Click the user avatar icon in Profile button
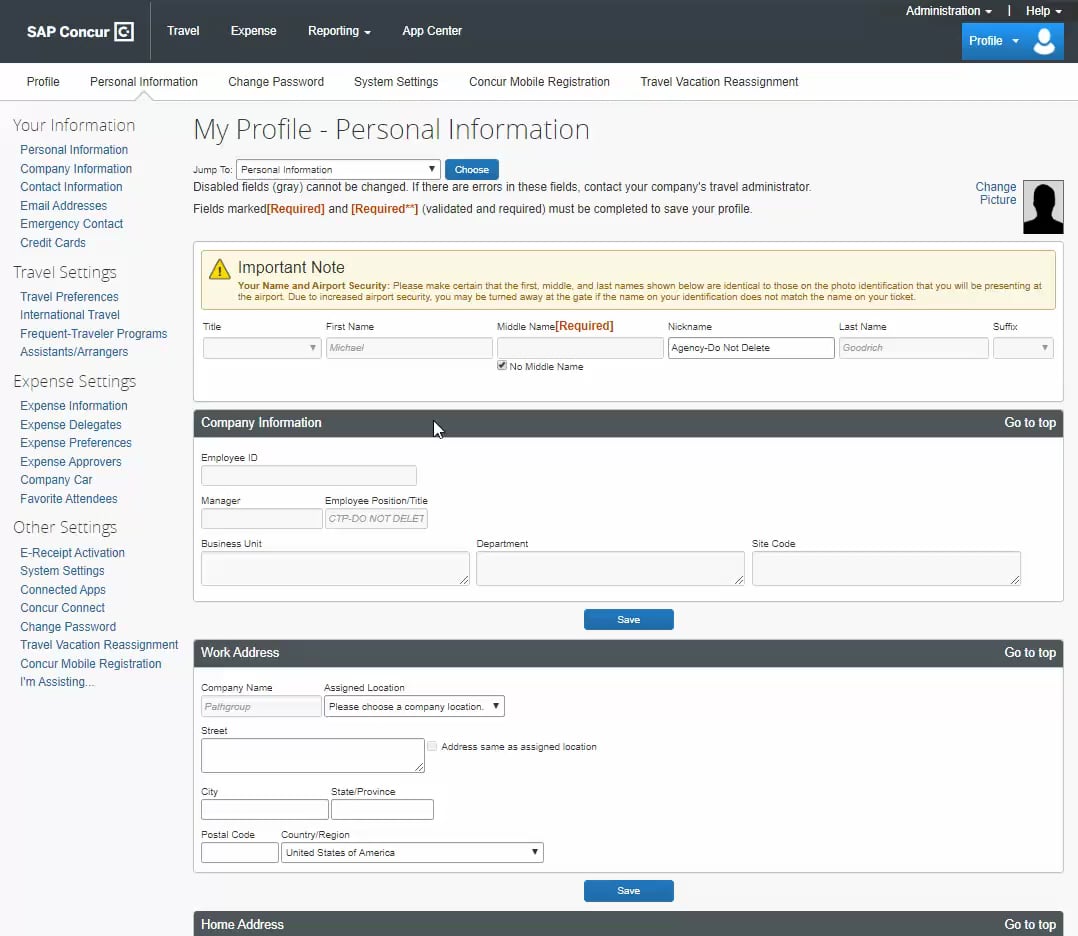The image size is (1078, 936). [x=1044, y=41]
